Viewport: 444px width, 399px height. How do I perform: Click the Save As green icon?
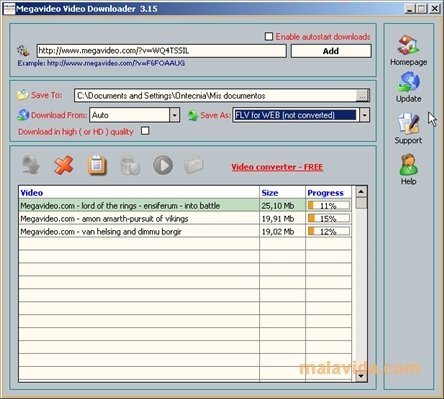click(193, 115)
